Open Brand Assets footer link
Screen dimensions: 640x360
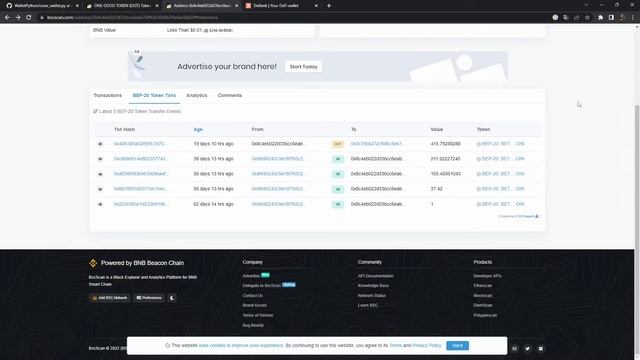[x=255, y=305]
